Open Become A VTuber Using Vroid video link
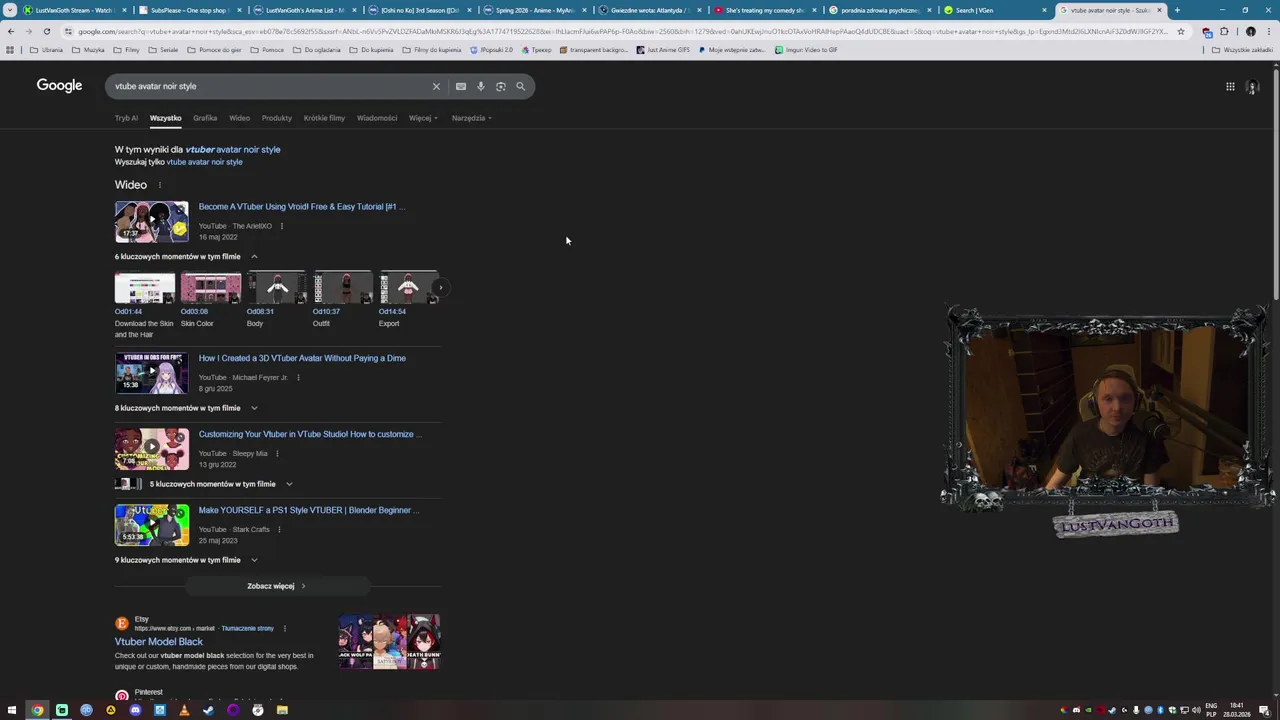The height and width of the screenshot is (720, 1280). click(x=302, y=207)
